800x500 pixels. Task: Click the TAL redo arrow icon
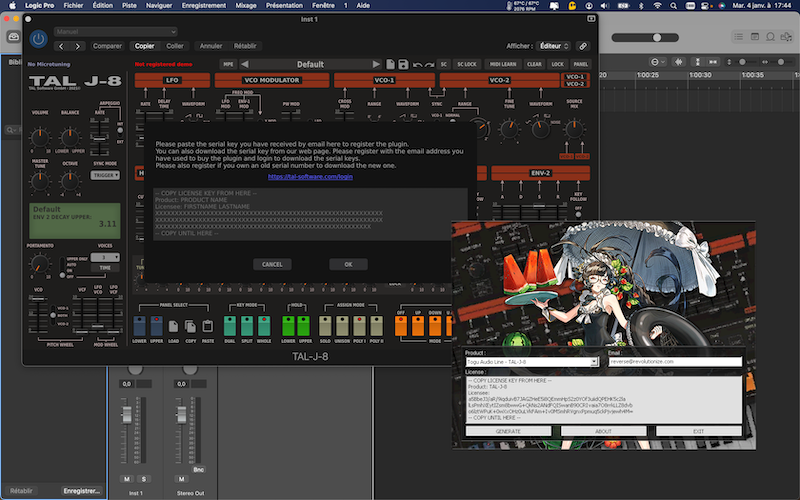(x=430, y=65)
